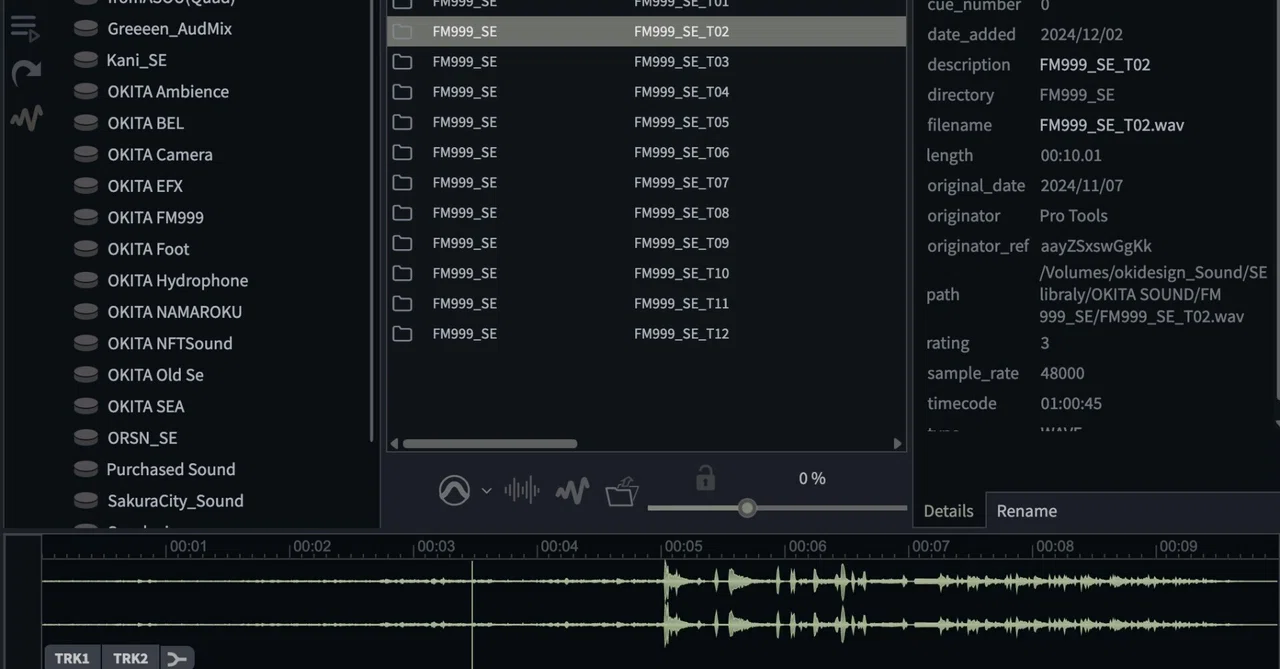Screen dimensions: 1280x669
Task: Toggle the TRK2 channel button
Action: coord(130,658)
